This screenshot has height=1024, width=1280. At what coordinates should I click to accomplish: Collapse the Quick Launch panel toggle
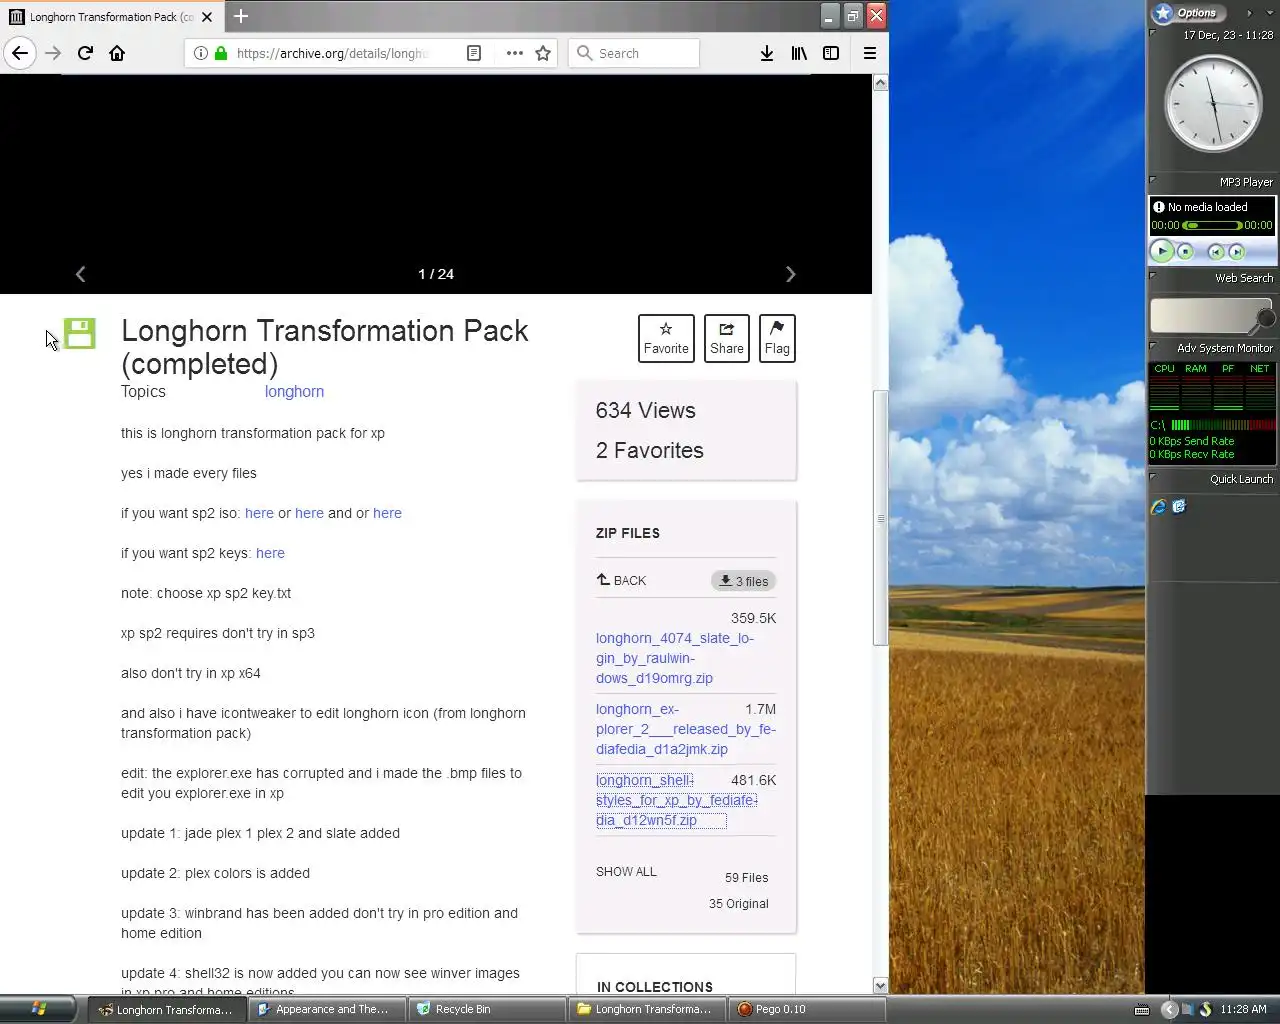tap(1152, 477)
